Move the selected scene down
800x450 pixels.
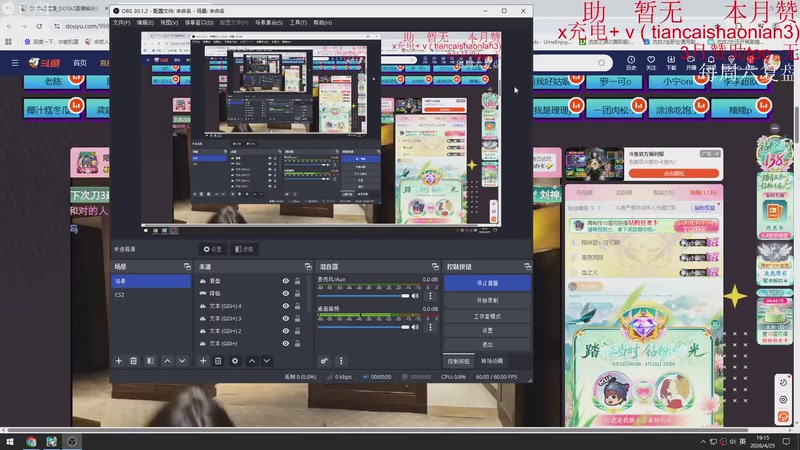[x=182, y=361]
